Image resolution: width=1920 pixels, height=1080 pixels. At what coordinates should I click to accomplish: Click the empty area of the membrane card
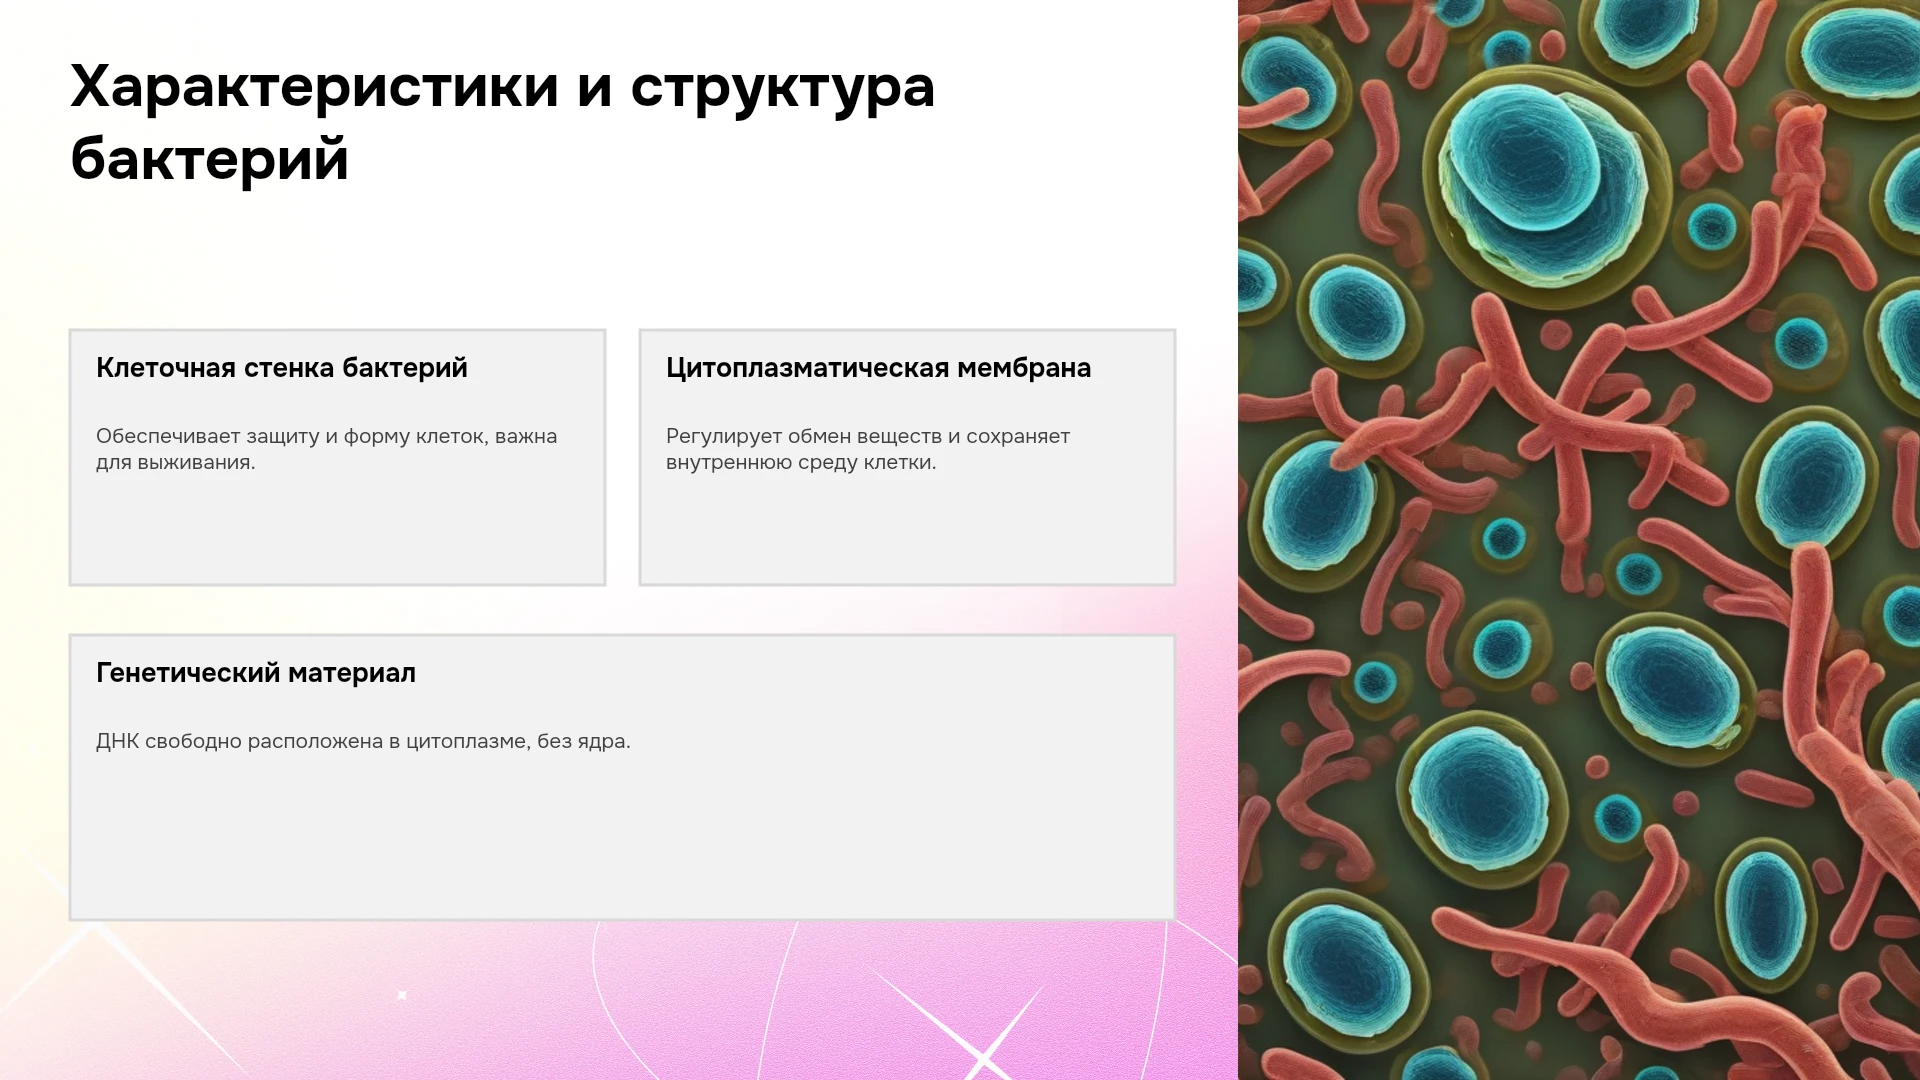pyautogui.click(x=907, y=530)
